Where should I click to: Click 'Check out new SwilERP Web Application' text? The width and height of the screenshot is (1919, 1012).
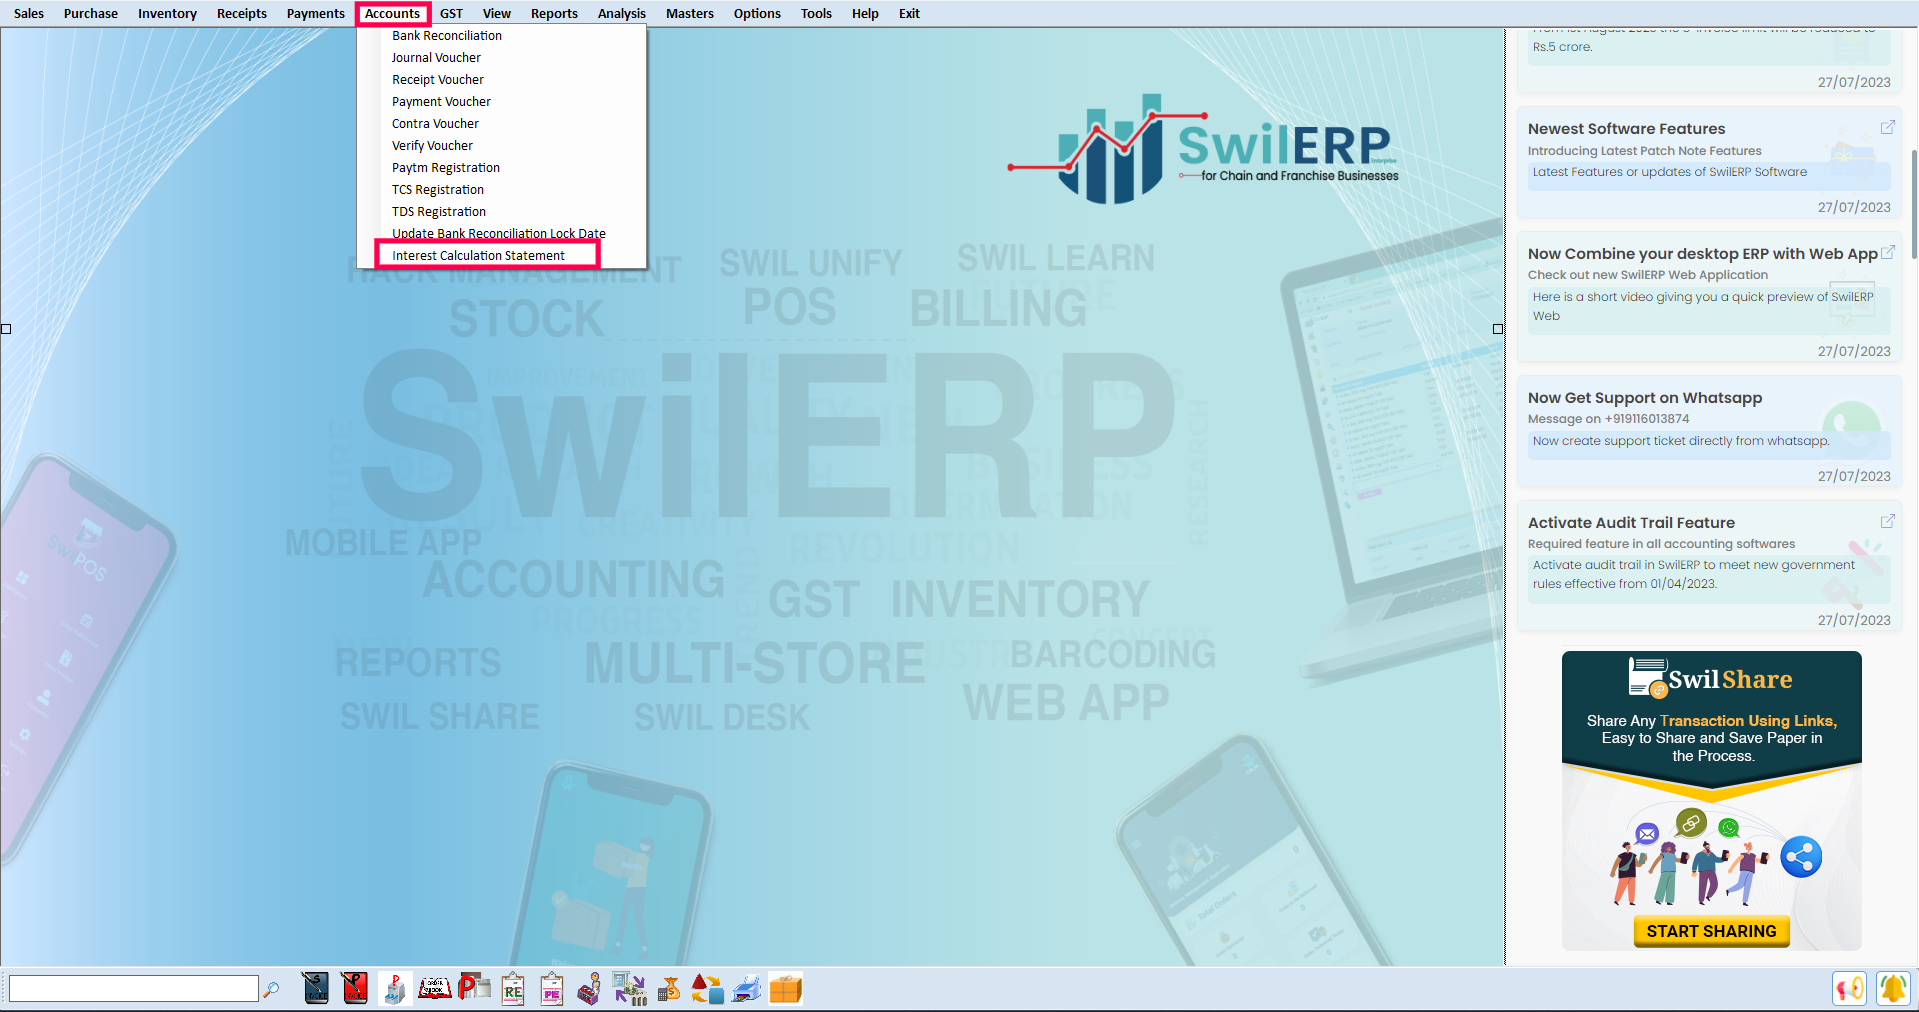tap(1647, 275)
